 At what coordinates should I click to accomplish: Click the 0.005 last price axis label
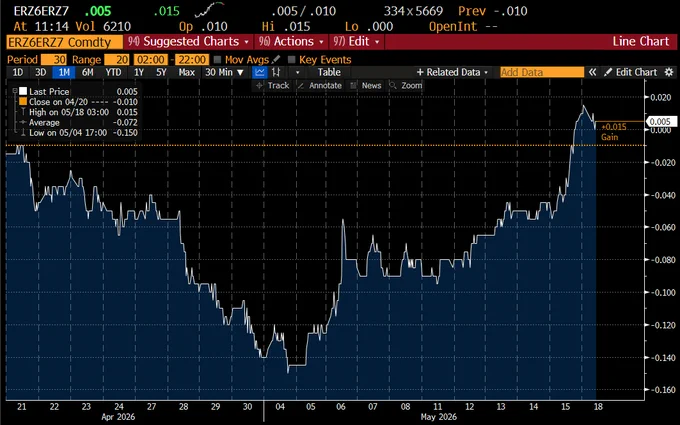click(x=661, y=122)
